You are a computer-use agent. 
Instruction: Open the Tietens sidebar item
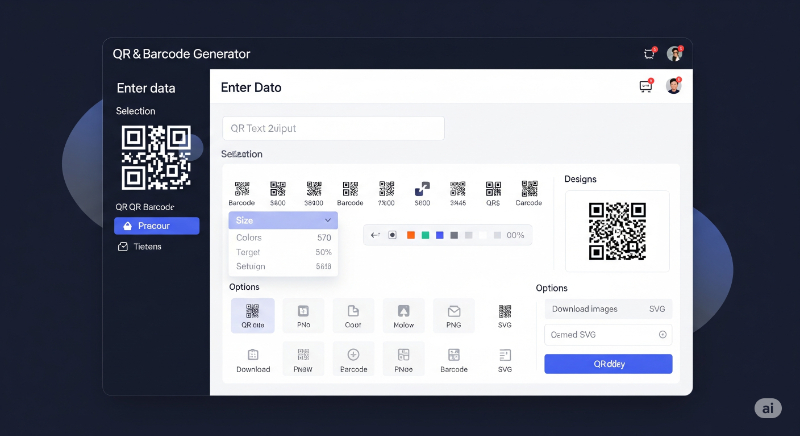pos(140,247)
